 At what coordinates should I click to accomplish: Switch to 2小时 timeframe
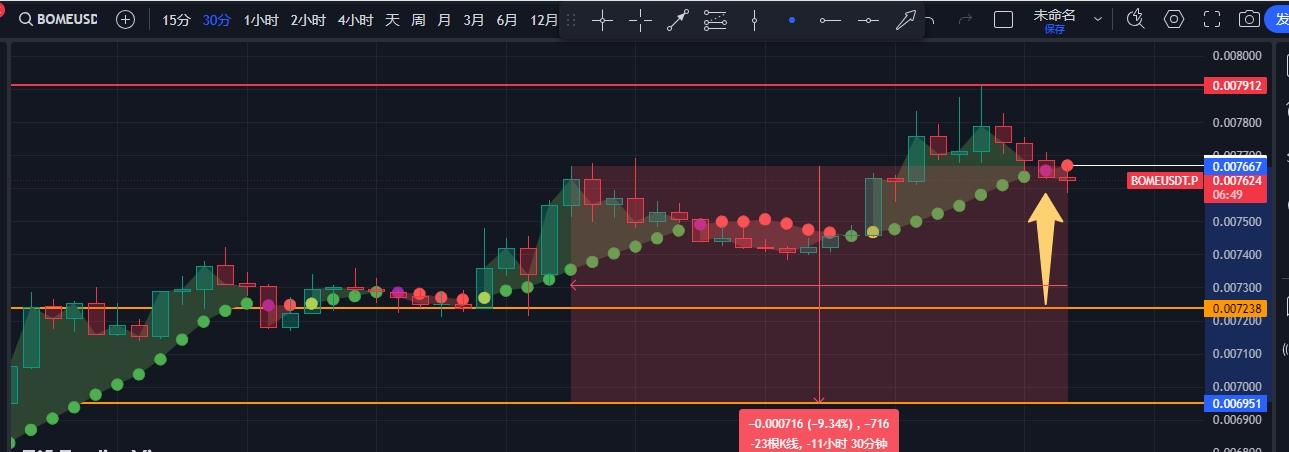coord(308,19)
